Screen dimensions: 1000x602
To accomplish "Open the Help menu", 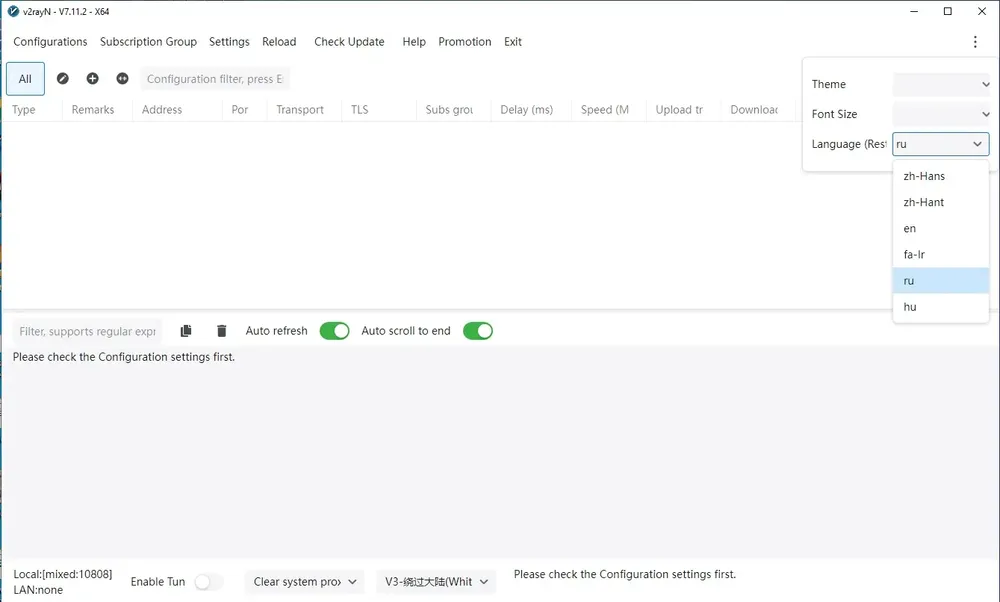I will tap(414, 41).
